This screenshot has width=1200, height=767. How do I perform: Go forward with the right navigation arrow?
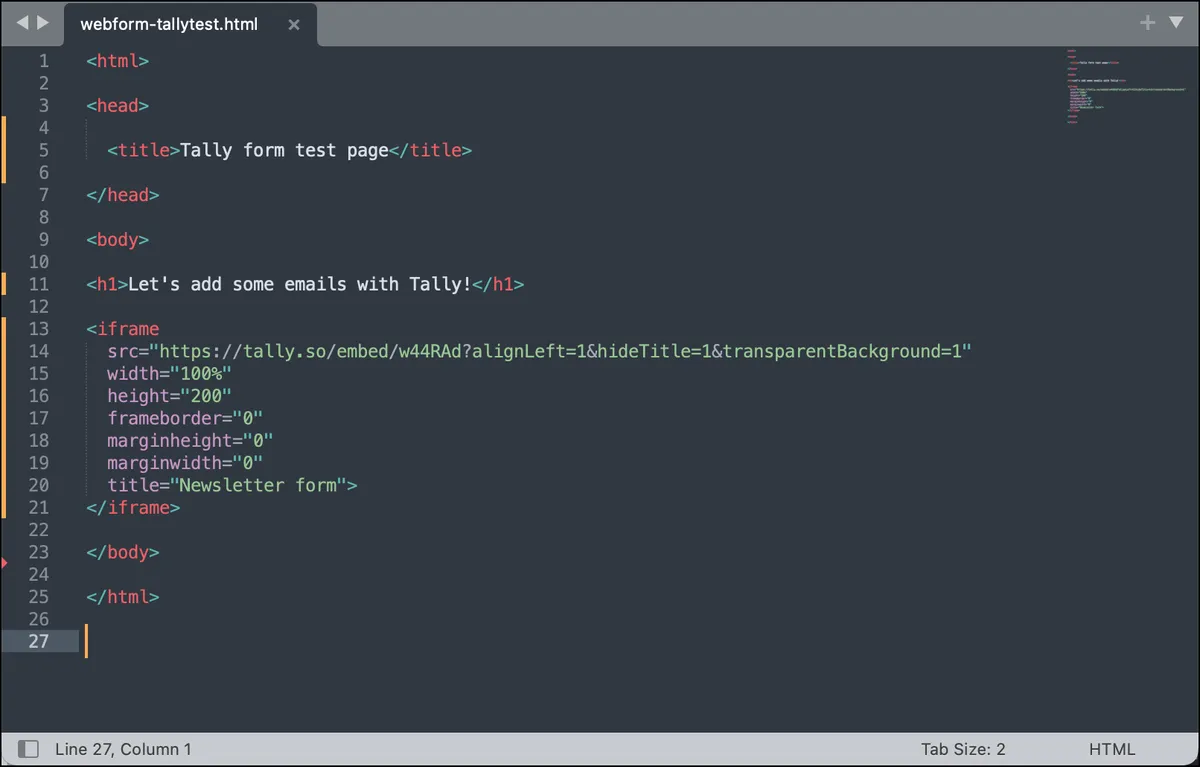click(42, 22)
